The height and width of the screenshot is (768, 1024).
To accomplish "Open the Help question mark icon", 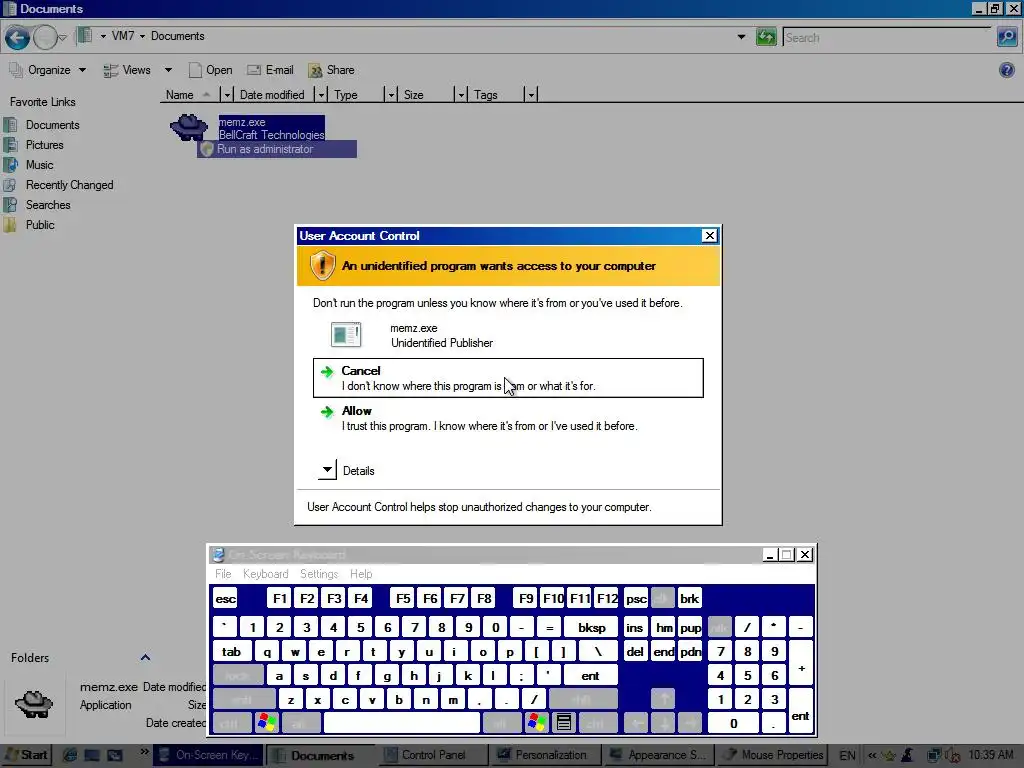I will tap(1006, 70).
